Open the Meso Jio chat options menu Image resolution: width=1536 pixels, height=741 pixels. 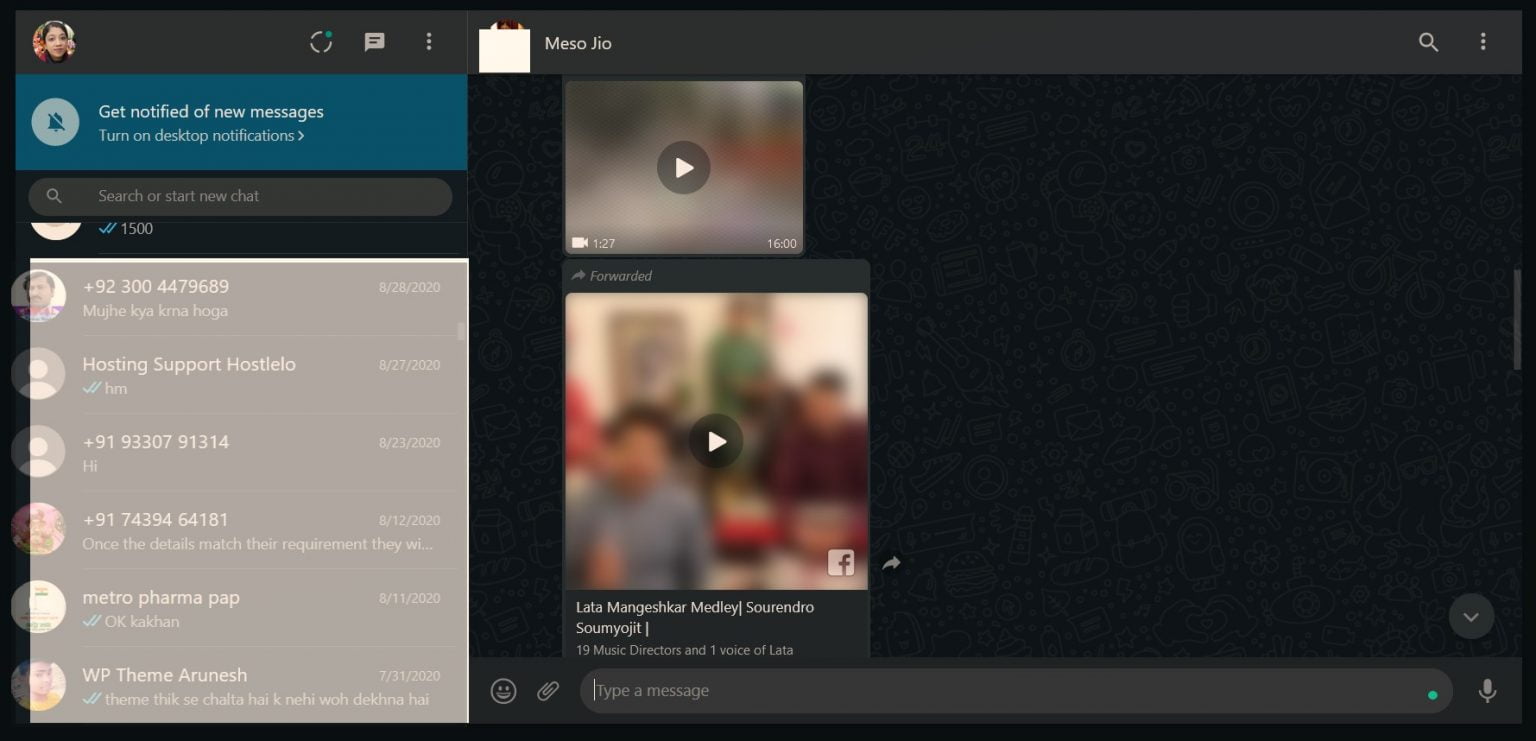point(1483,43)
